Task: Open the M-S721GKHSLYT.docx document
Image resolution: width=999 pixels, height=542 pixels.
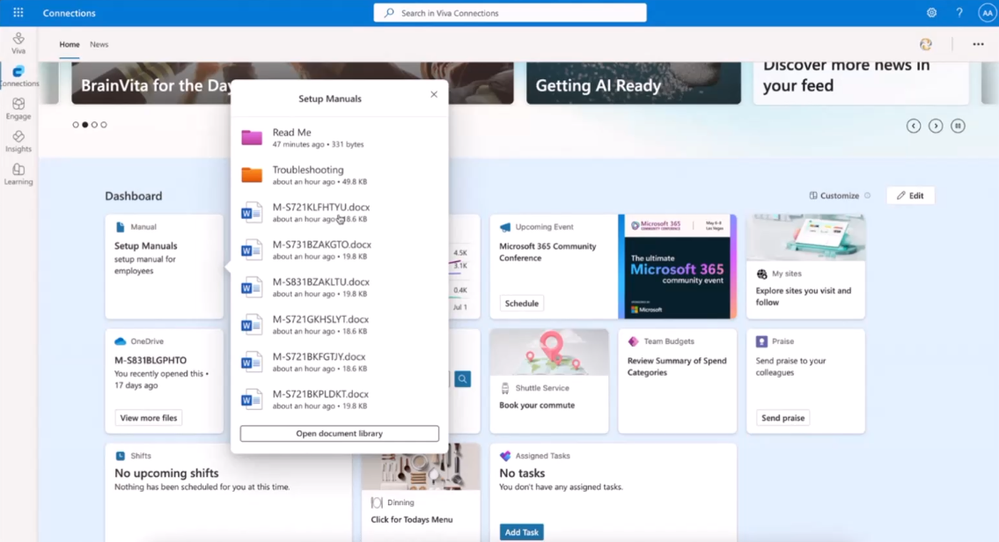Action: pos(339,324)
